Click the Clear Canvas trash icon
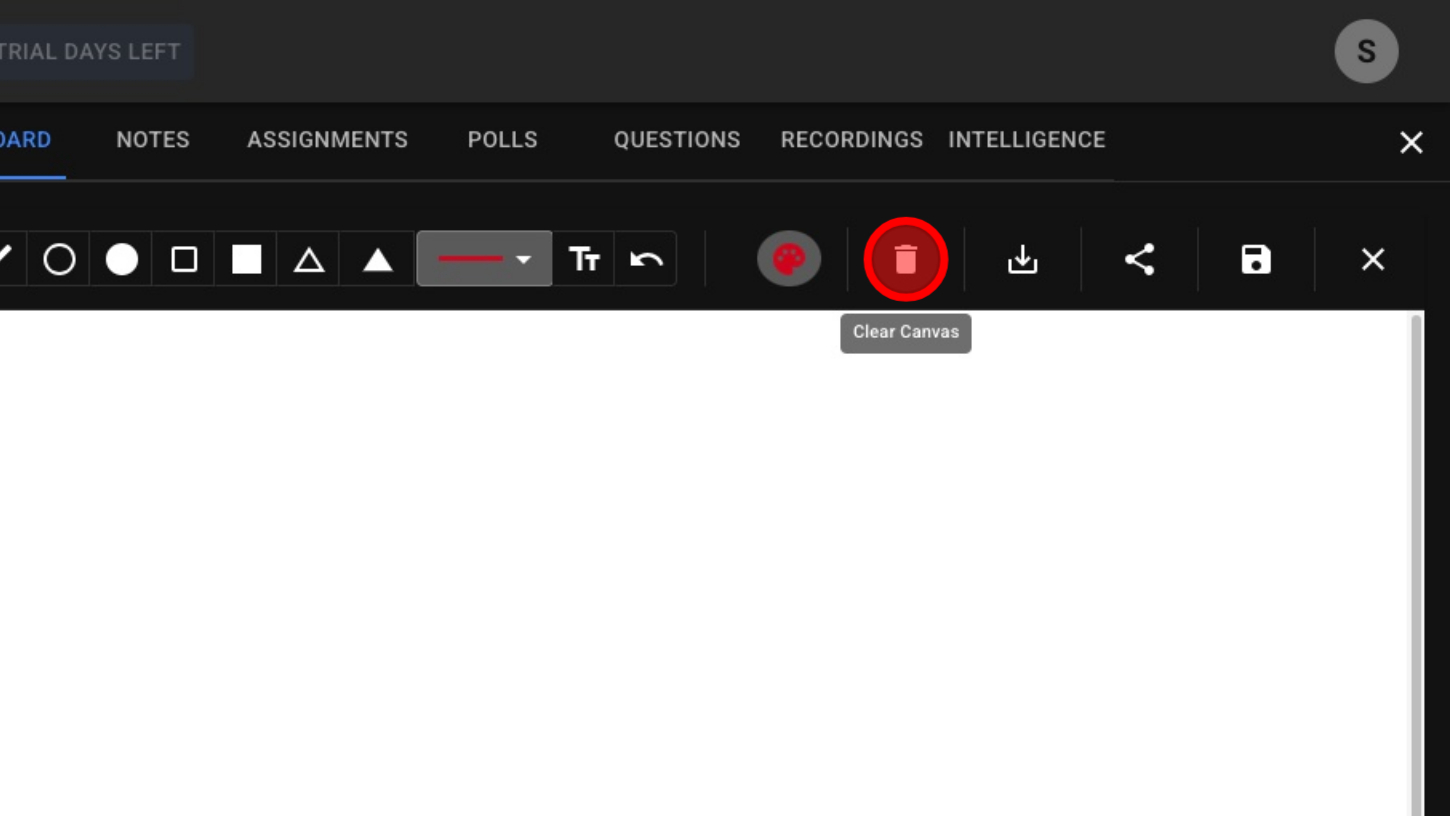The width and height of the screenshot is (1450, 816). [x=905, y=260]
